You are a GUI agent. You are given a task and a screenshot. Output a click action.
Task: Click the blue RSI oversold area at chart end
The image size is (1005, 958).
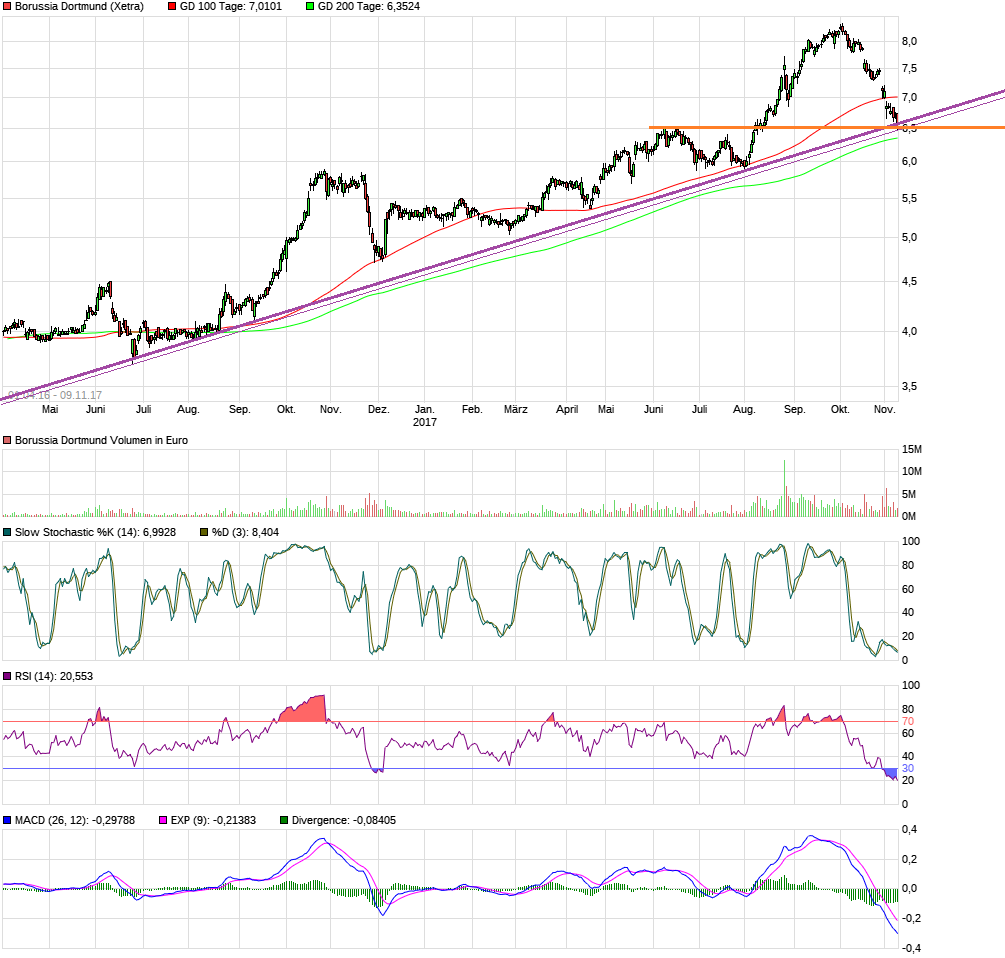[890, 773]
